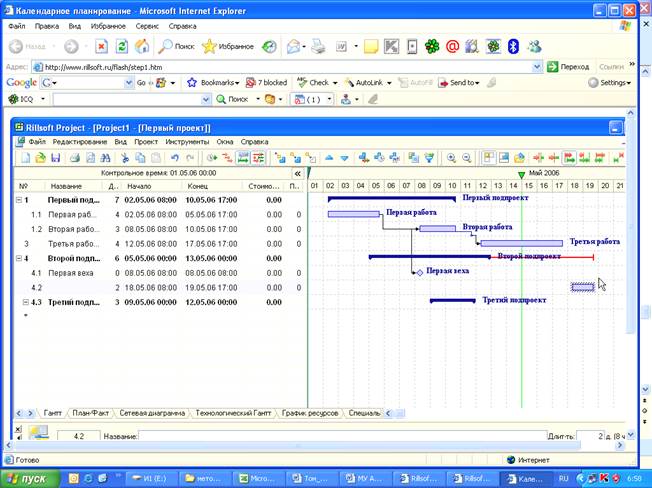Collapse table panel with the « button
The width and height of the screenshot is (652, 488).
[x=297, y=174]
